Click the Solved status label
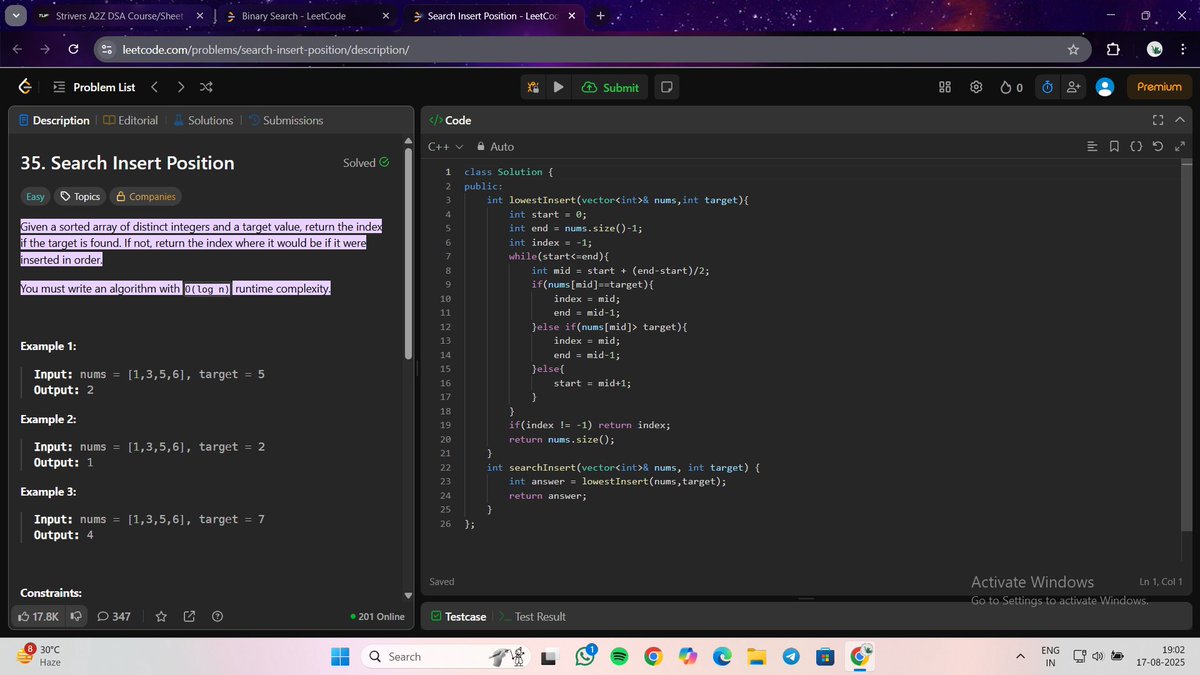 365,163
